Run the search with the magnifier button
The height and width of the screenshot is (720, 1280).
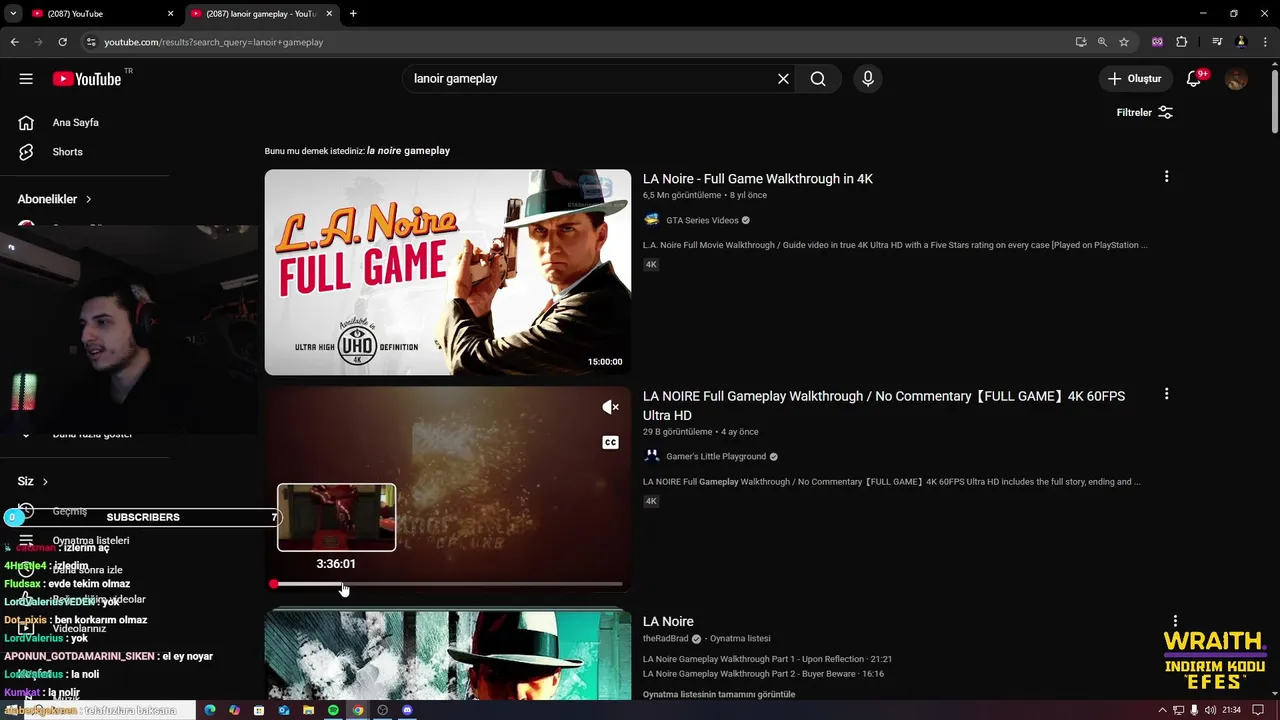[x=818, y=79]
